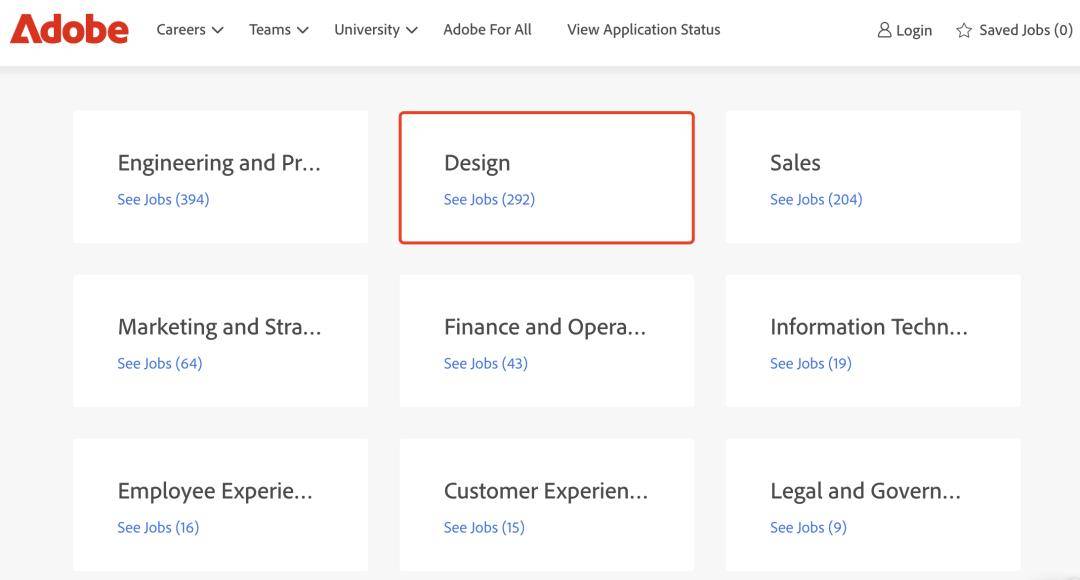The width and height of the screenshot is (1080, 580).
Task: Expand the Teams dropdown chevron
Action: [x=302, y=30]
